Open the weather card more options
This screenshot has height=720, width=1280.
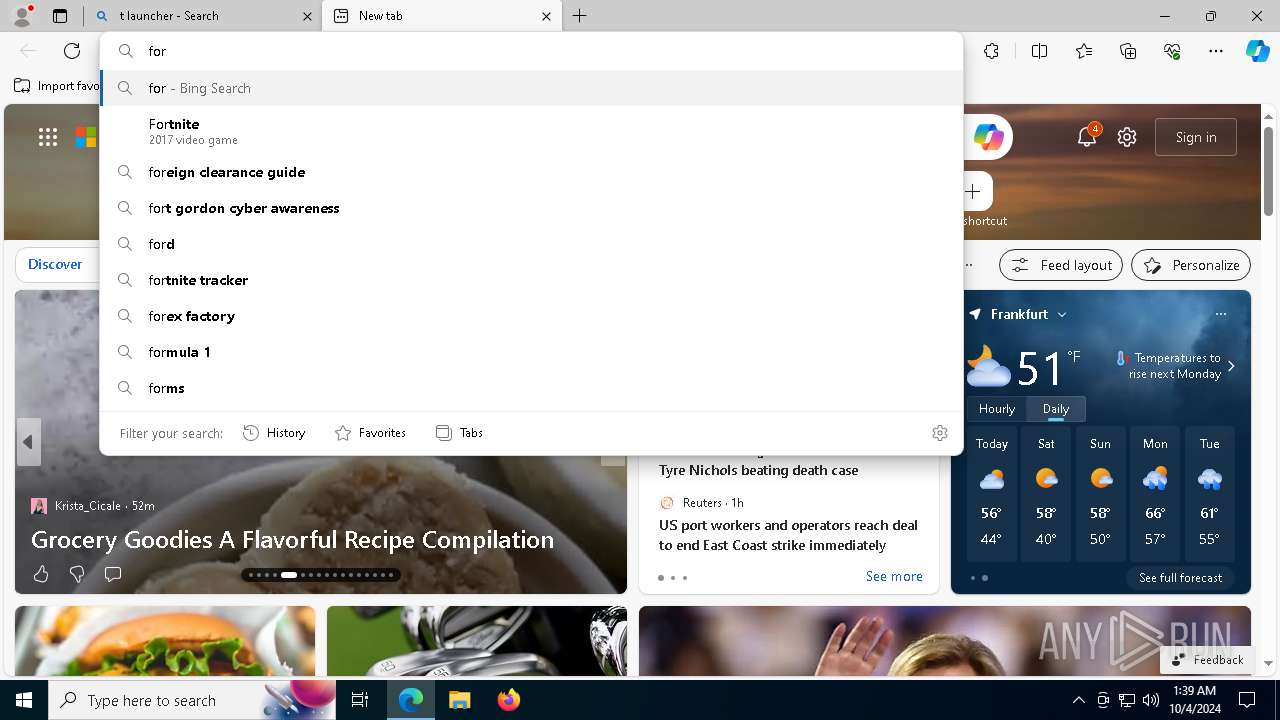click(x=1221, y=314)
